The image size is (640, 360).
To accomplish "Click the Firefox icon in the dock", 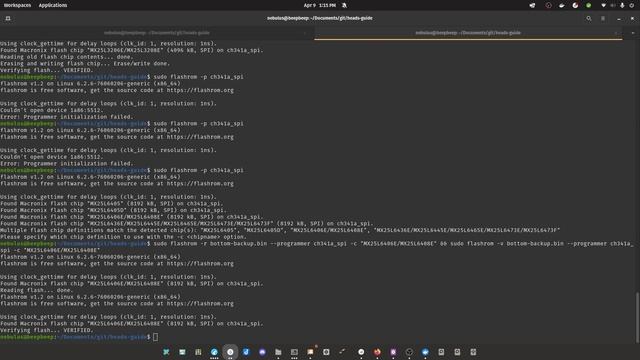I will click(377, 352).
